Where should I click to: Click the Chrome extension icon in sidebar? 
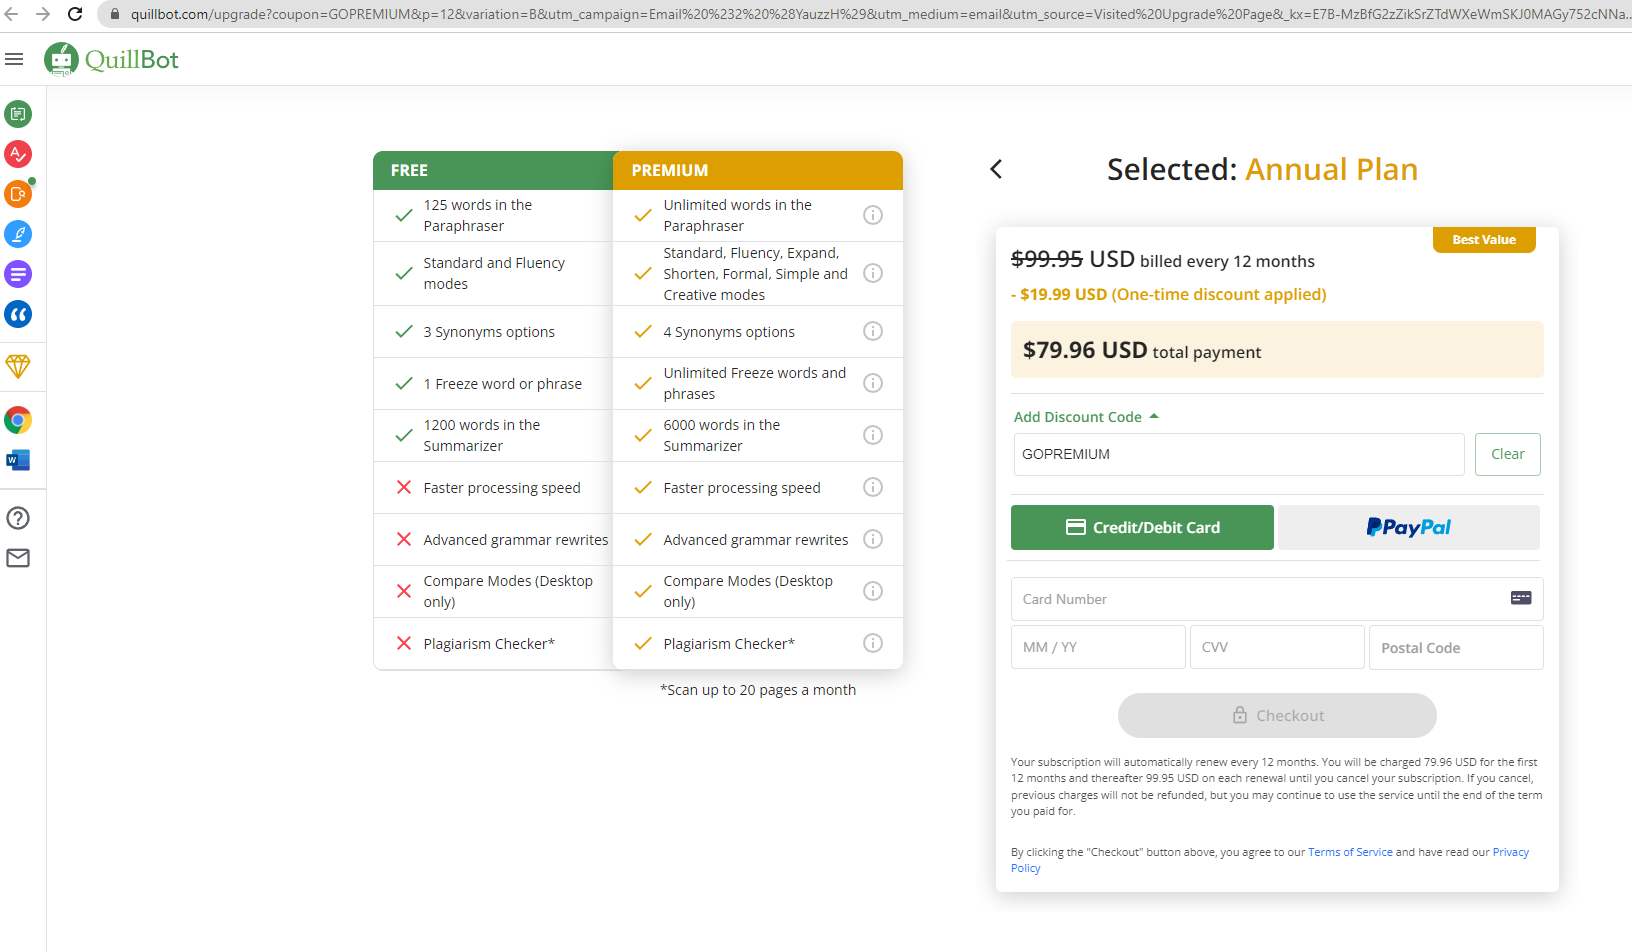click(18, 420)
